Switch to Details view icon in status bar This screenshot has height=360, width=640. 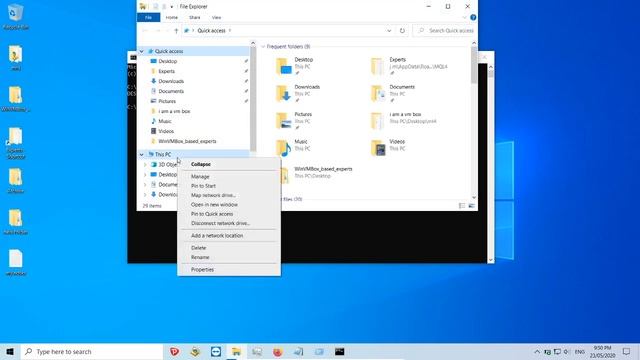(x=462, y=206)
